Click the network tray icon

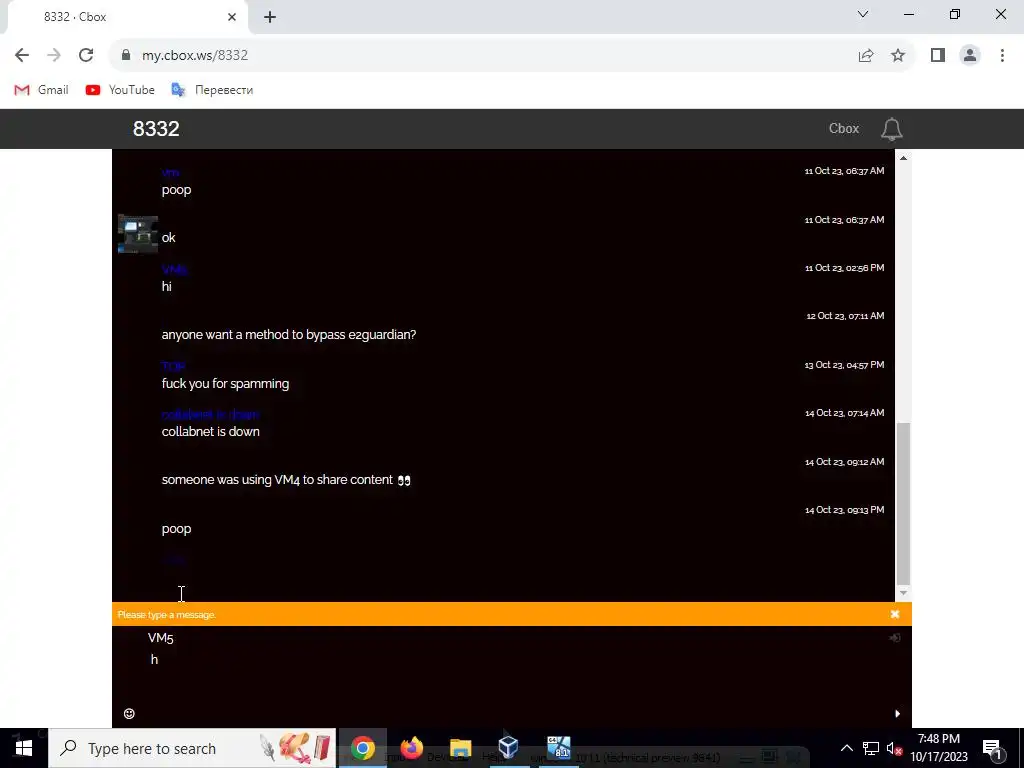871,748
